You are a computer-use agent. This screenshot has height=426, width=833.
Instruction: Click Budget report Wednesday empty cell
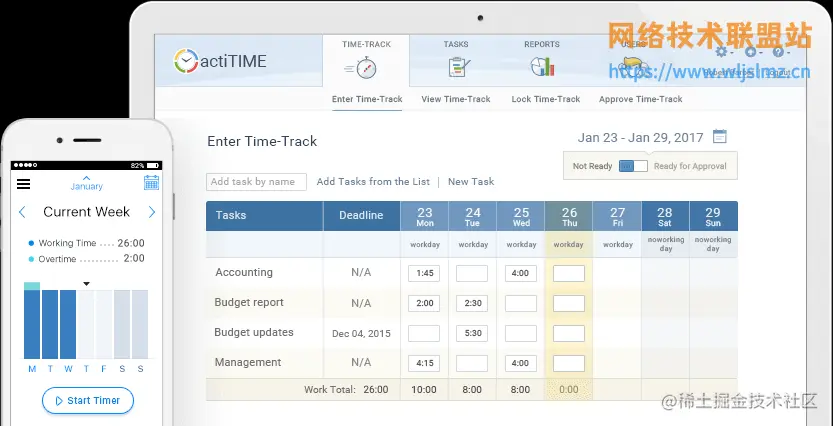pos(521,303)
